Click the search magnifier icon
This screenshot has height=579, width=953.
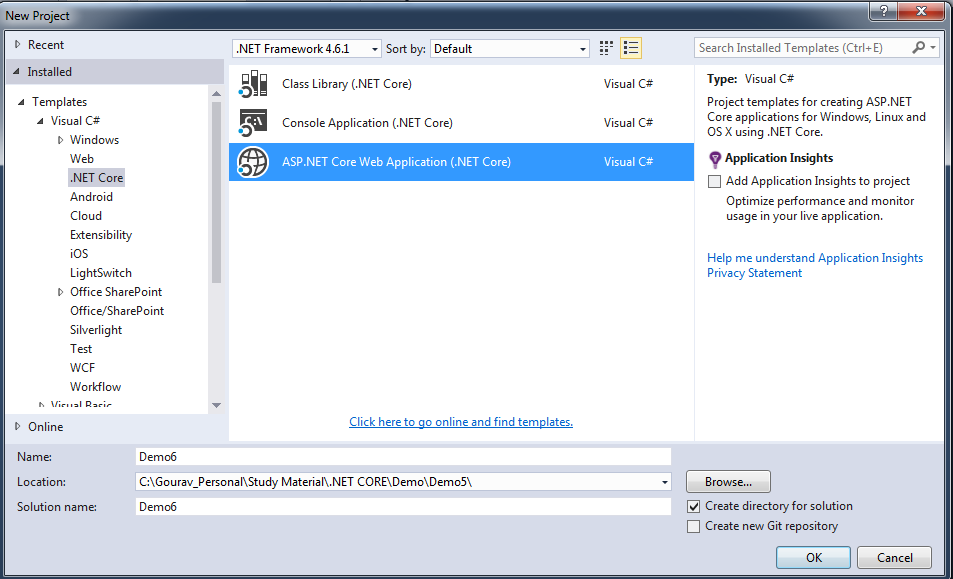pos(918,47)
